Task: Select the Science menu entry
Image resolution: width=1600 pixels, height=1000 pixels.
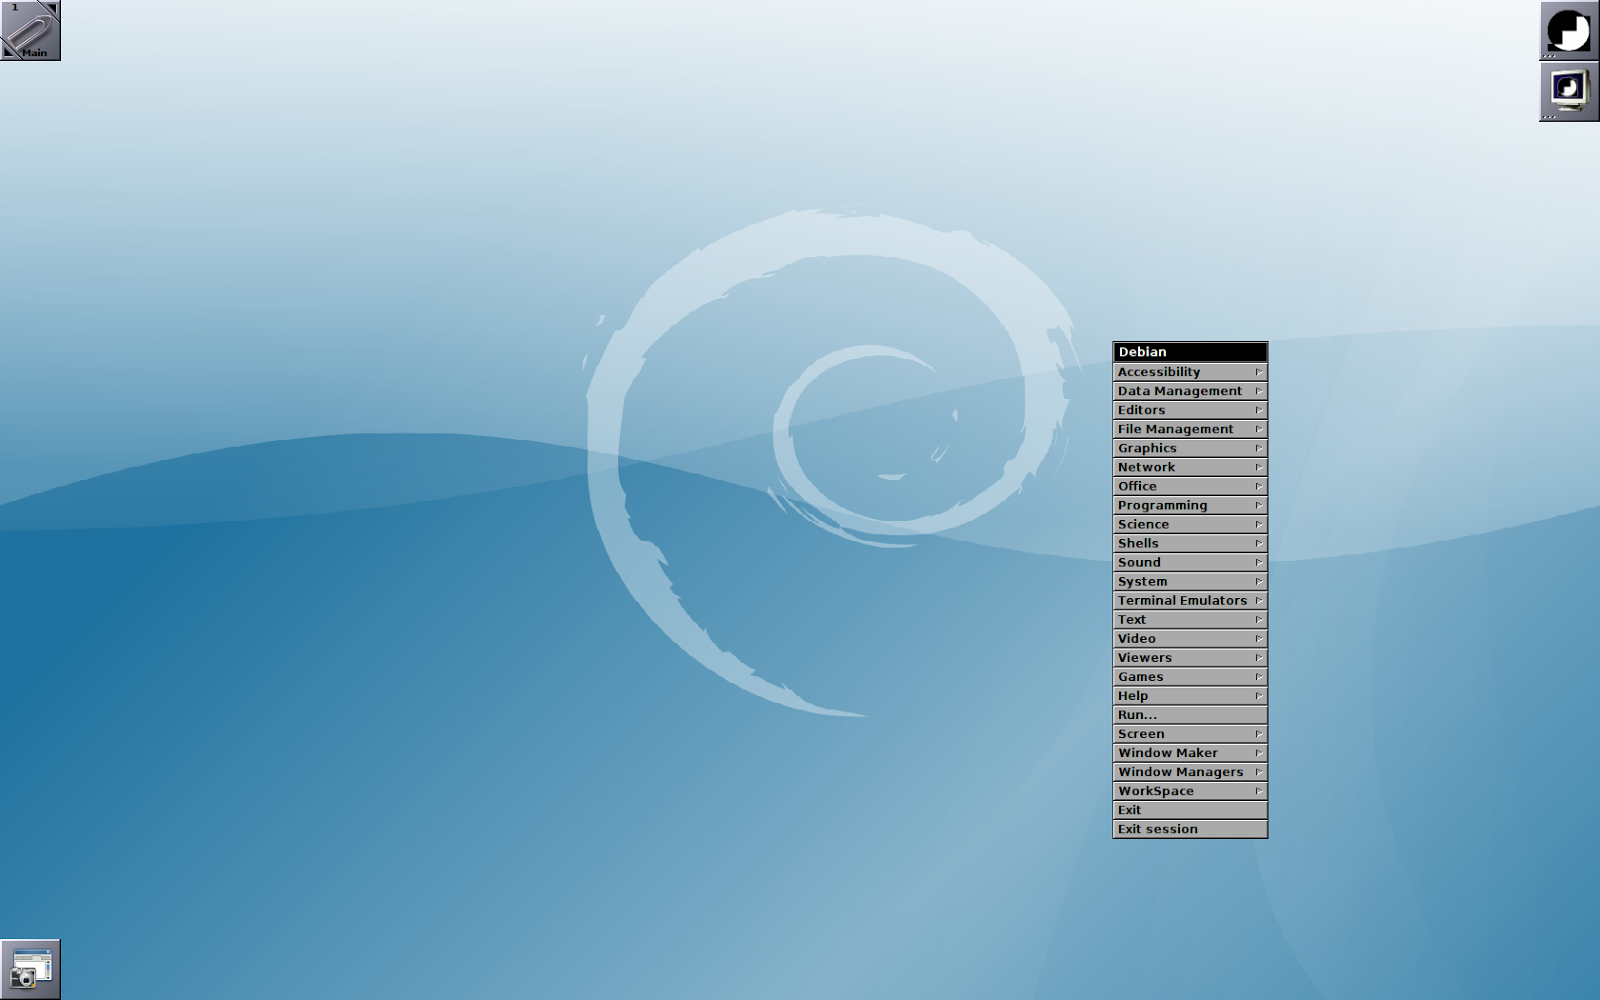Action: (1180, 523)
